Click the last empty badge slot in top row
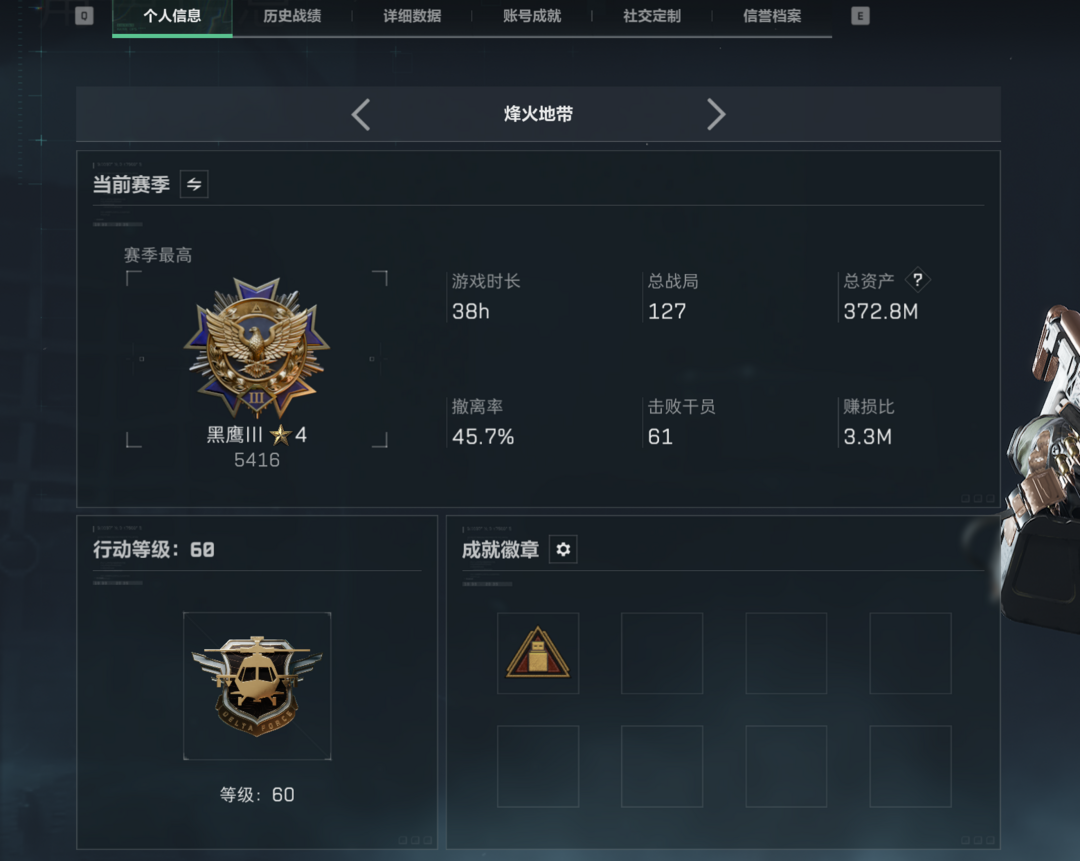1080x861 pixels. 911,653
